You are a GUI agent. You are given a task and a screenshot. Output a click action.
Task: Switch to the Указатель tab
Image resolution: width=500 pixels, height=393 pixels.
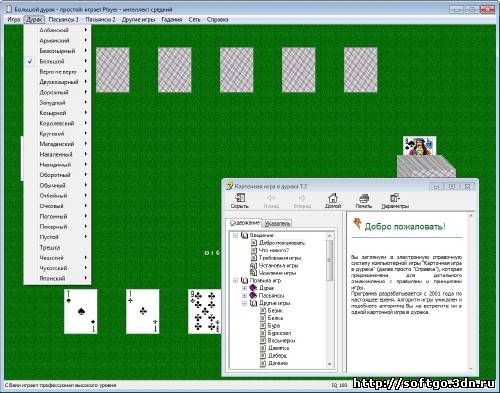(x=277, y=223)
